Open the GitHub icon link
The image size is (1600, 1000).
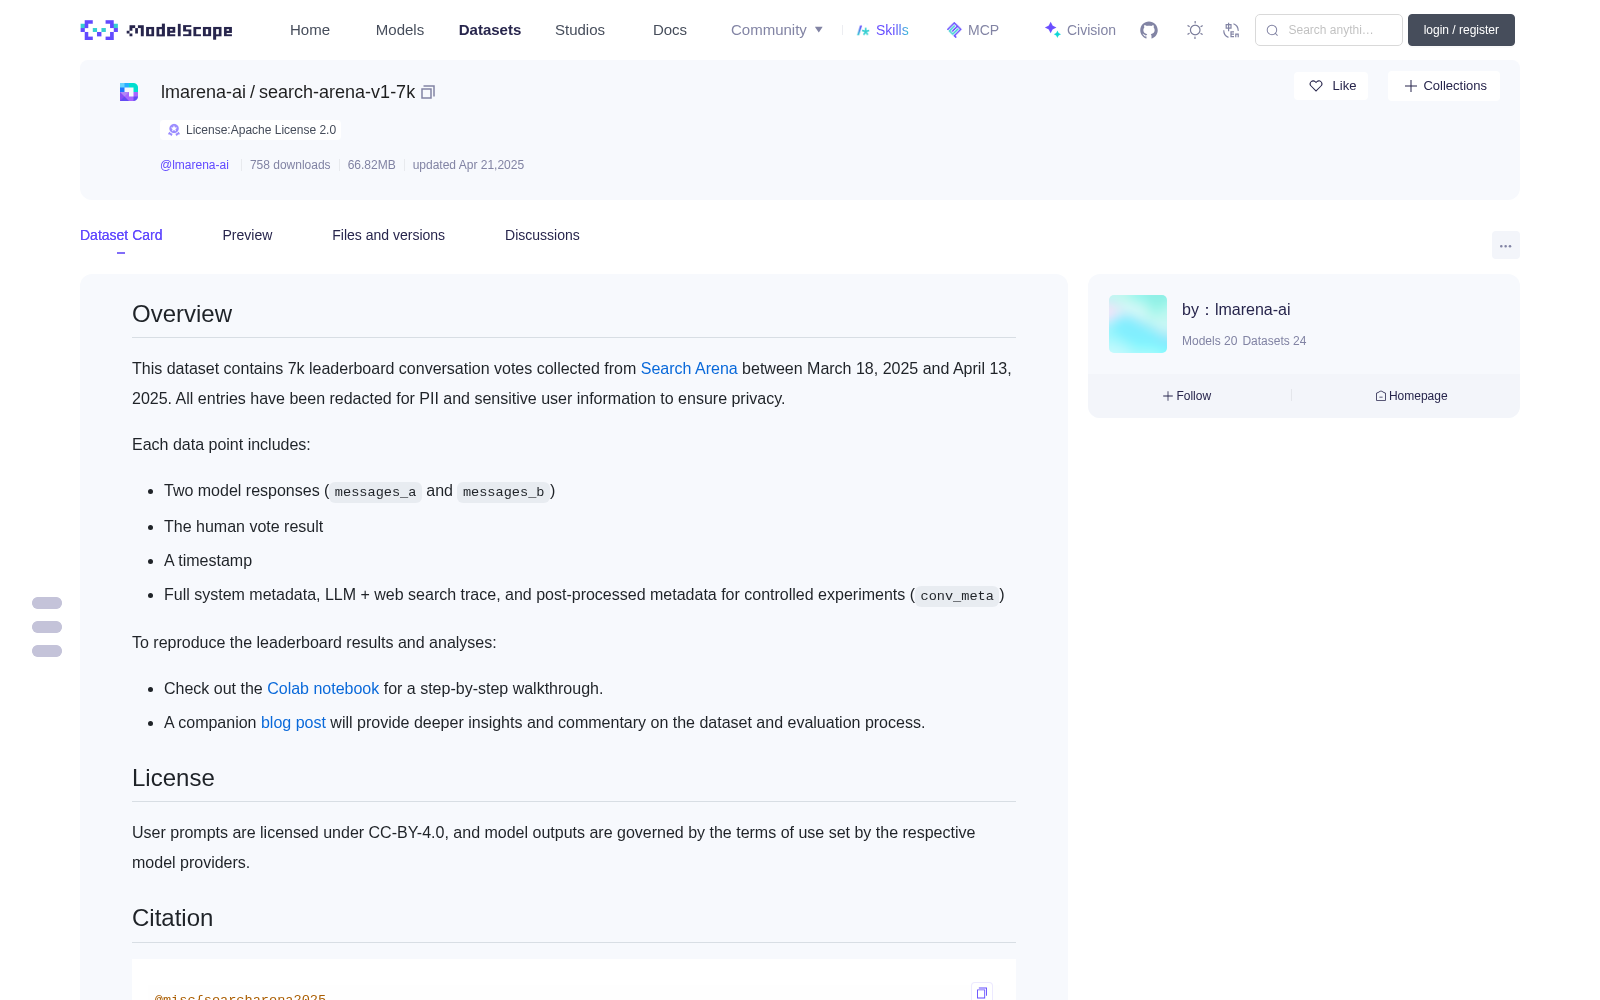coord(1149,30)
